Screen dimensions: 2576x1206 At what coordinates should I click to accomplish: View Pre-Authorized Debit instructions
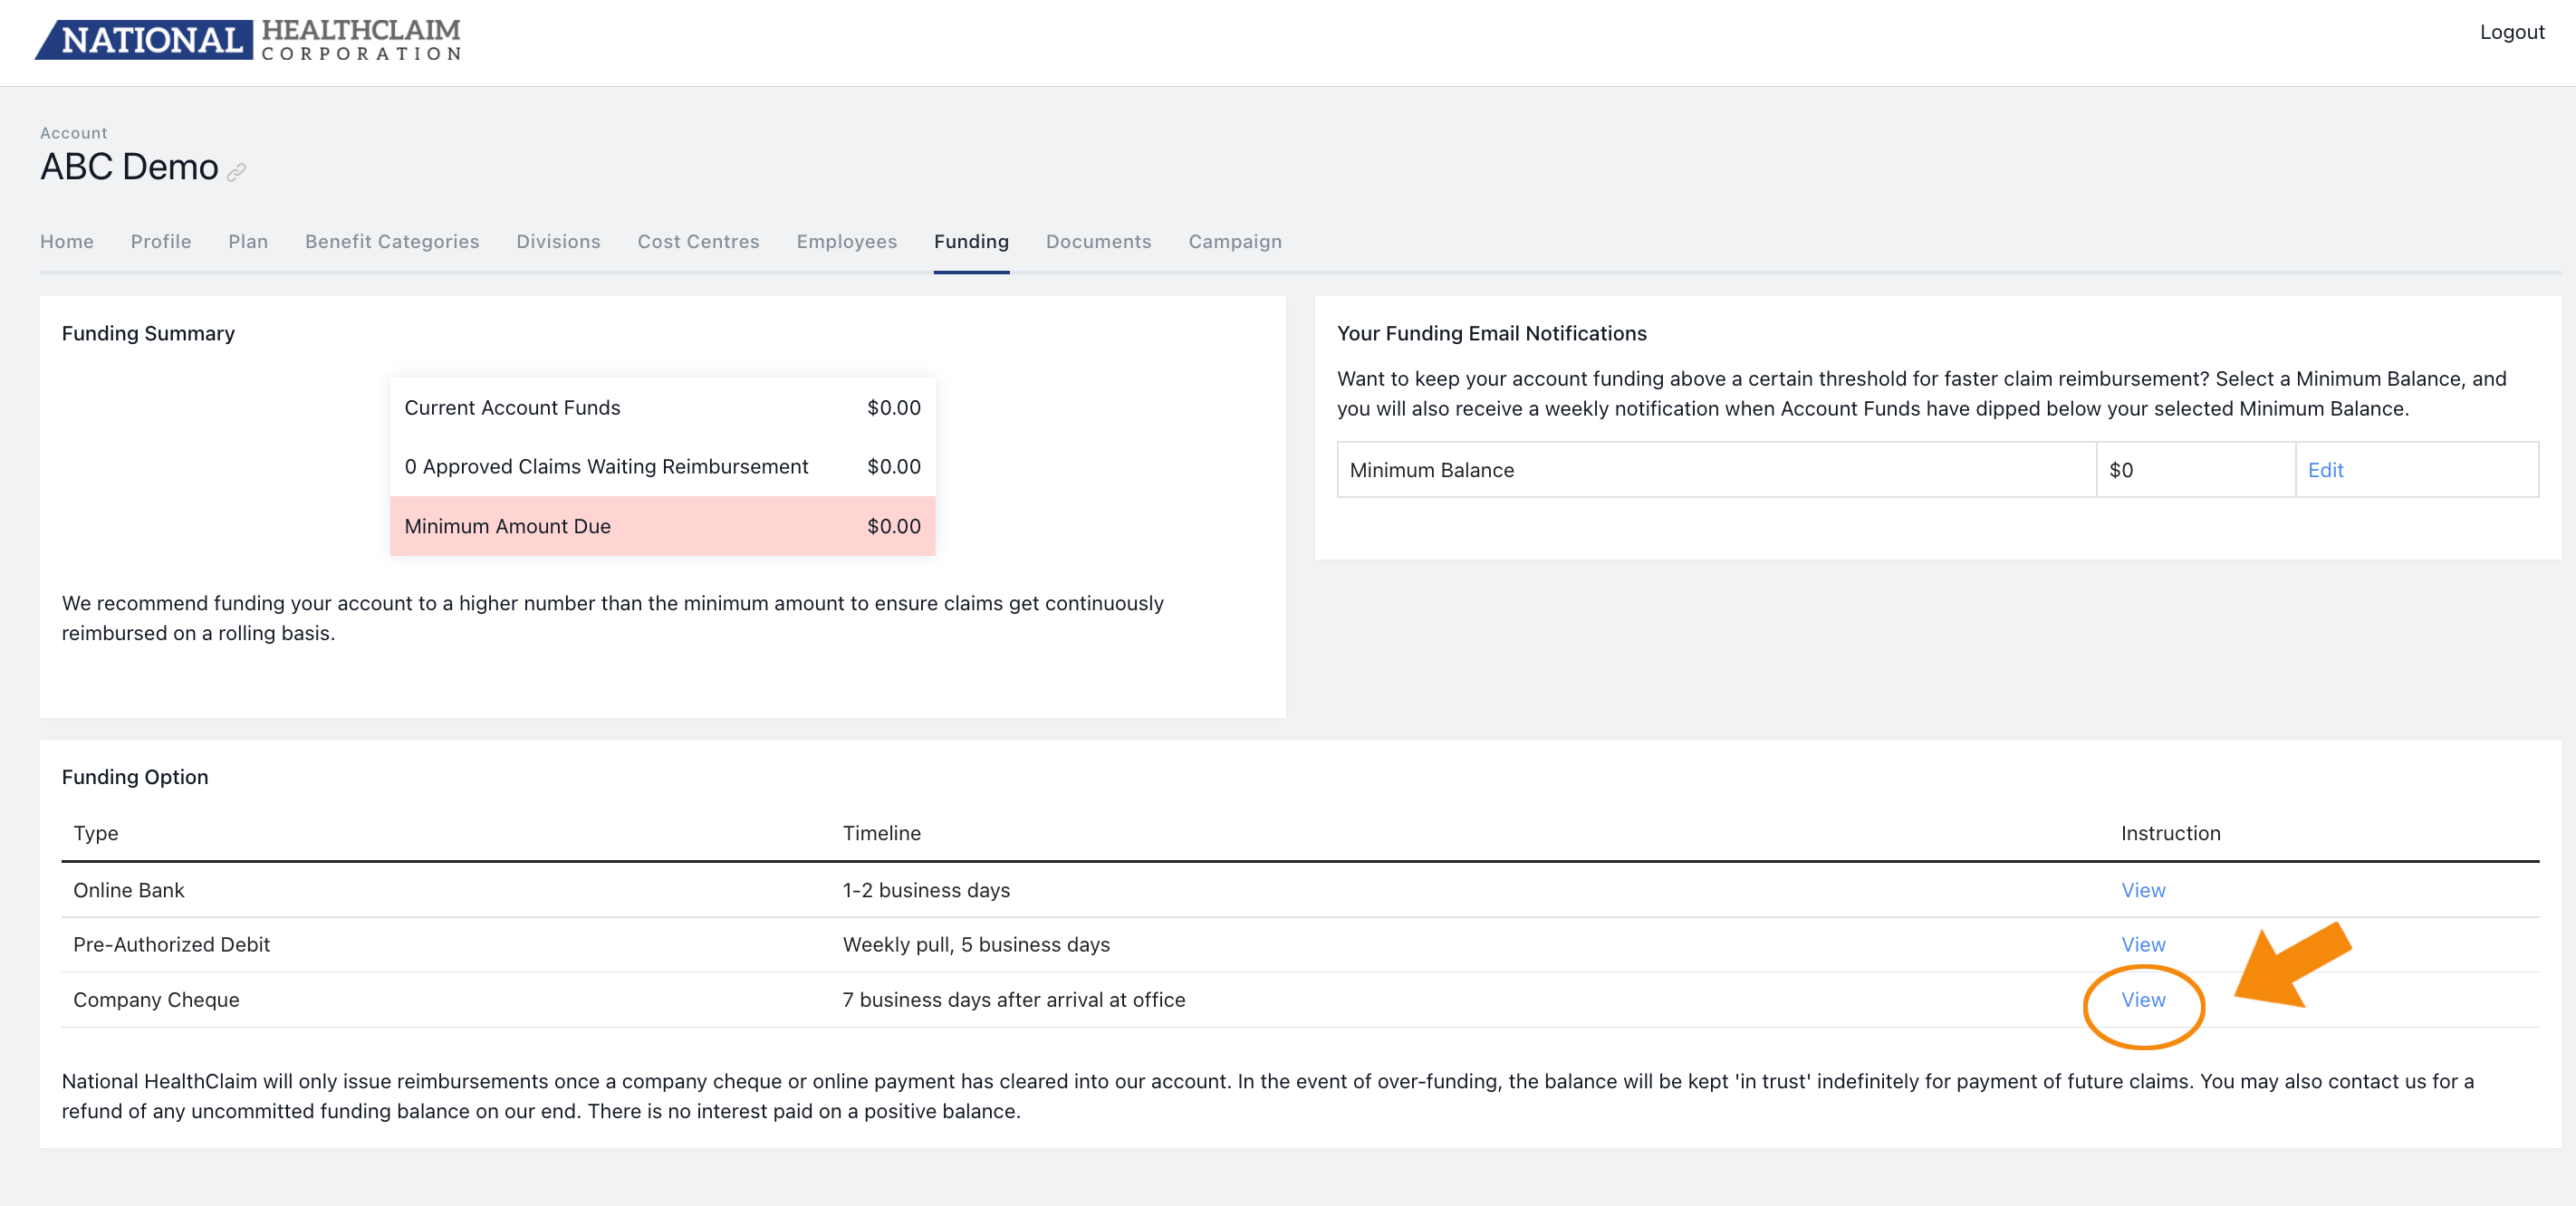click(2143, 944)
